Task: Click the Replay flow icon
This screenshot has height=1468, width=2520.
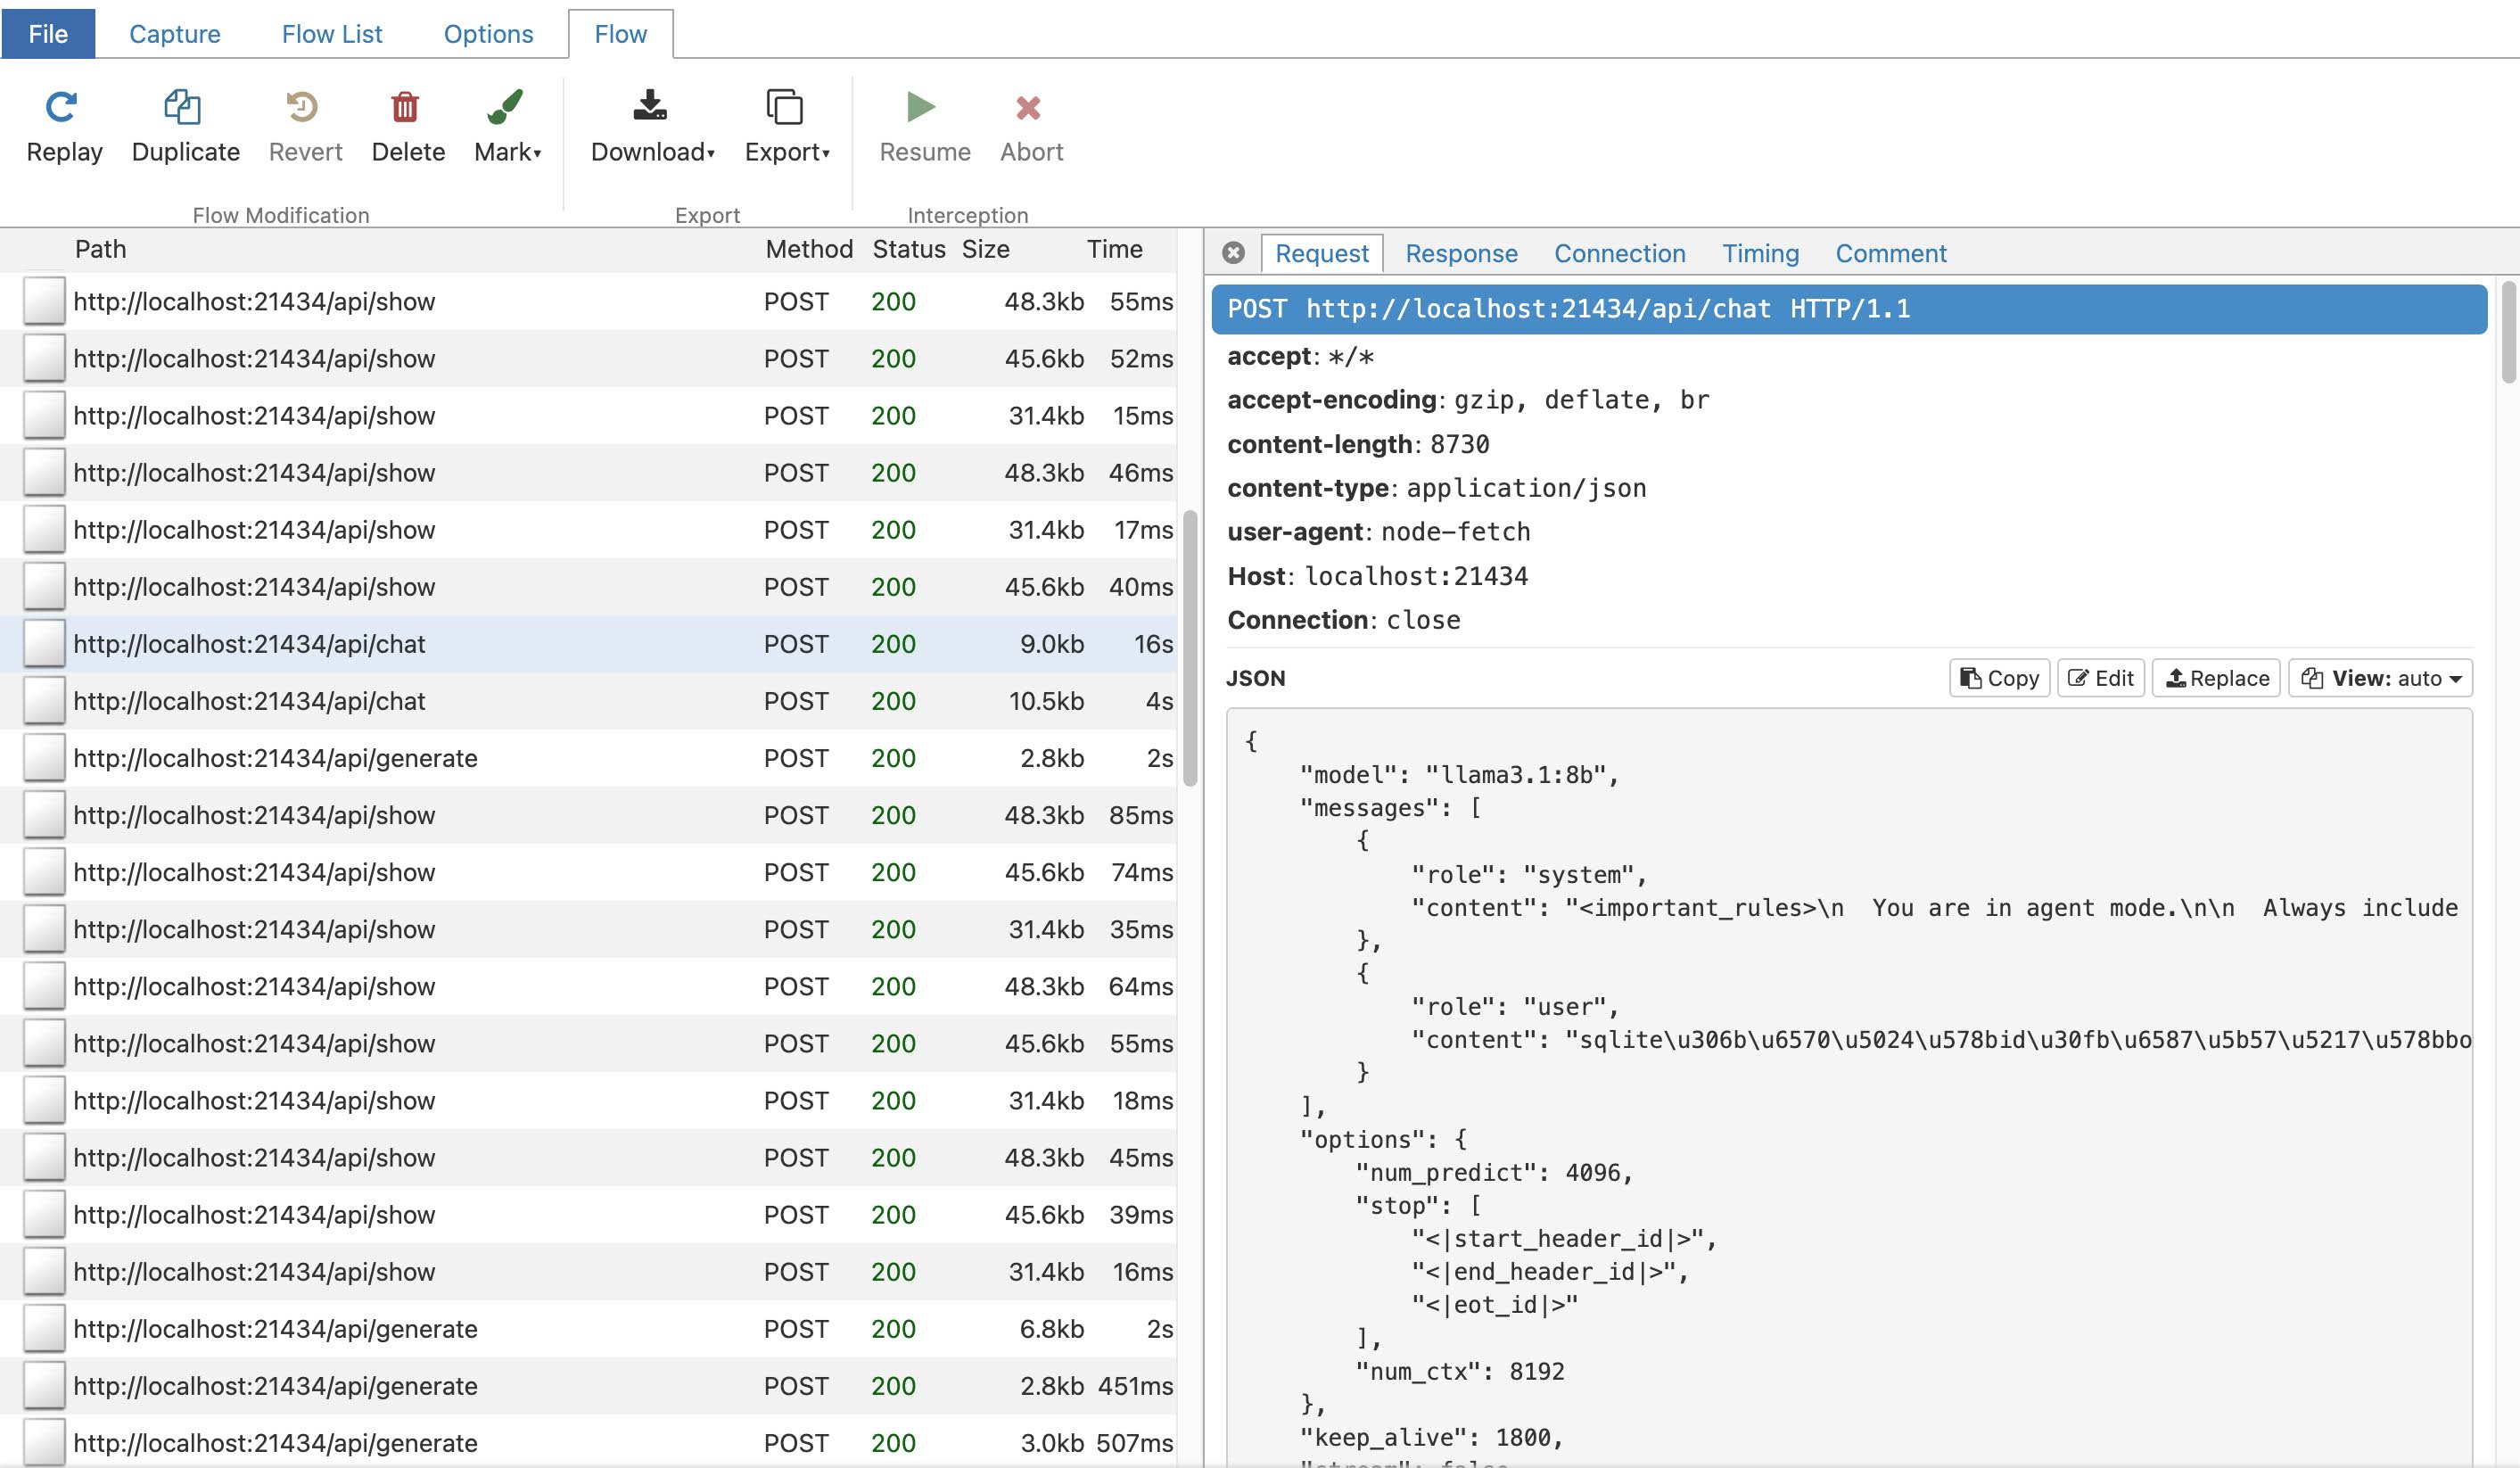Action: [62, 107]
